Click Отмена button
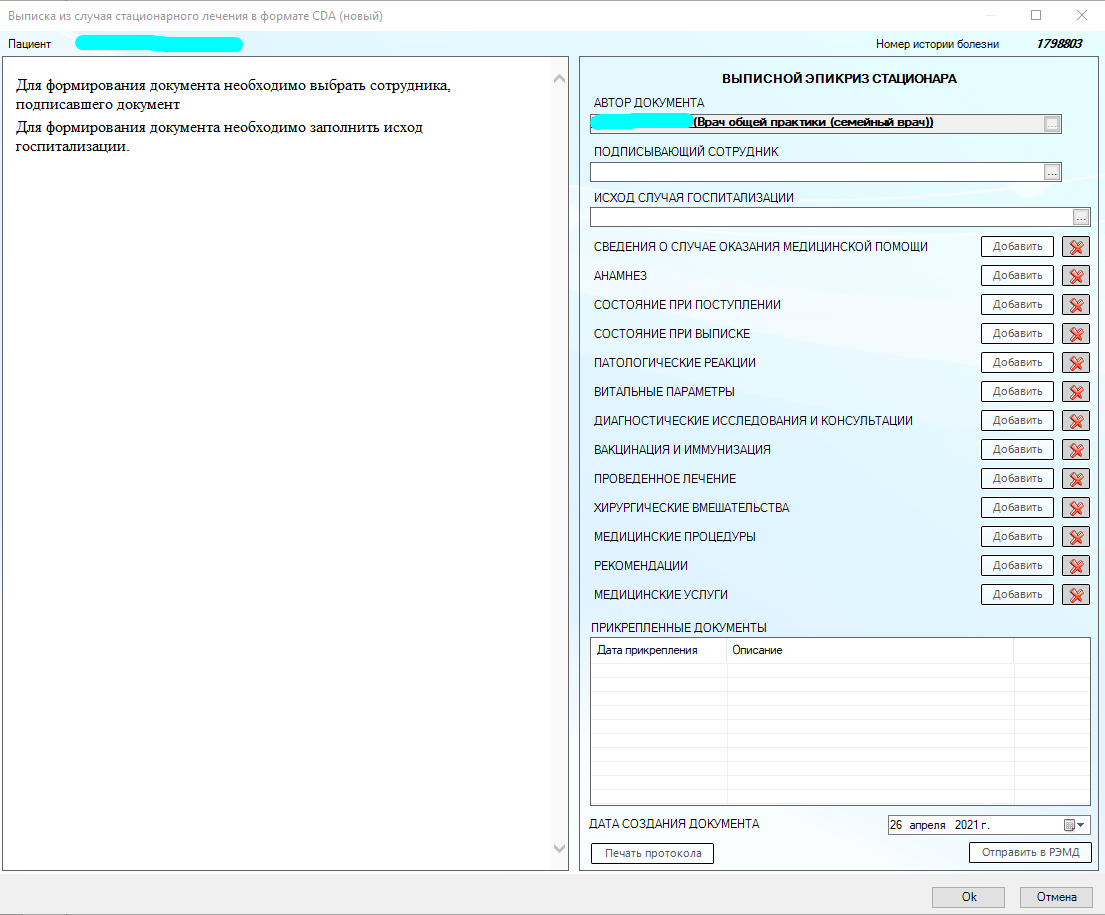1105x915 pixels. point(1056,897)
